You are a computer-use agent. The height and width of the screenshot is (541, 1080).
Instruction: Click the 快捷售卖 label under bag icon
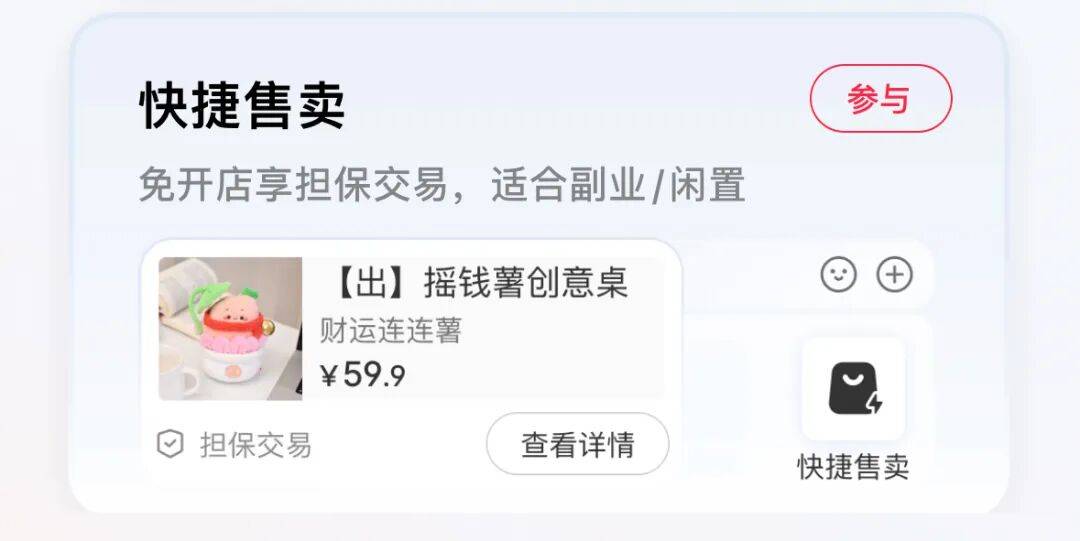853,467
